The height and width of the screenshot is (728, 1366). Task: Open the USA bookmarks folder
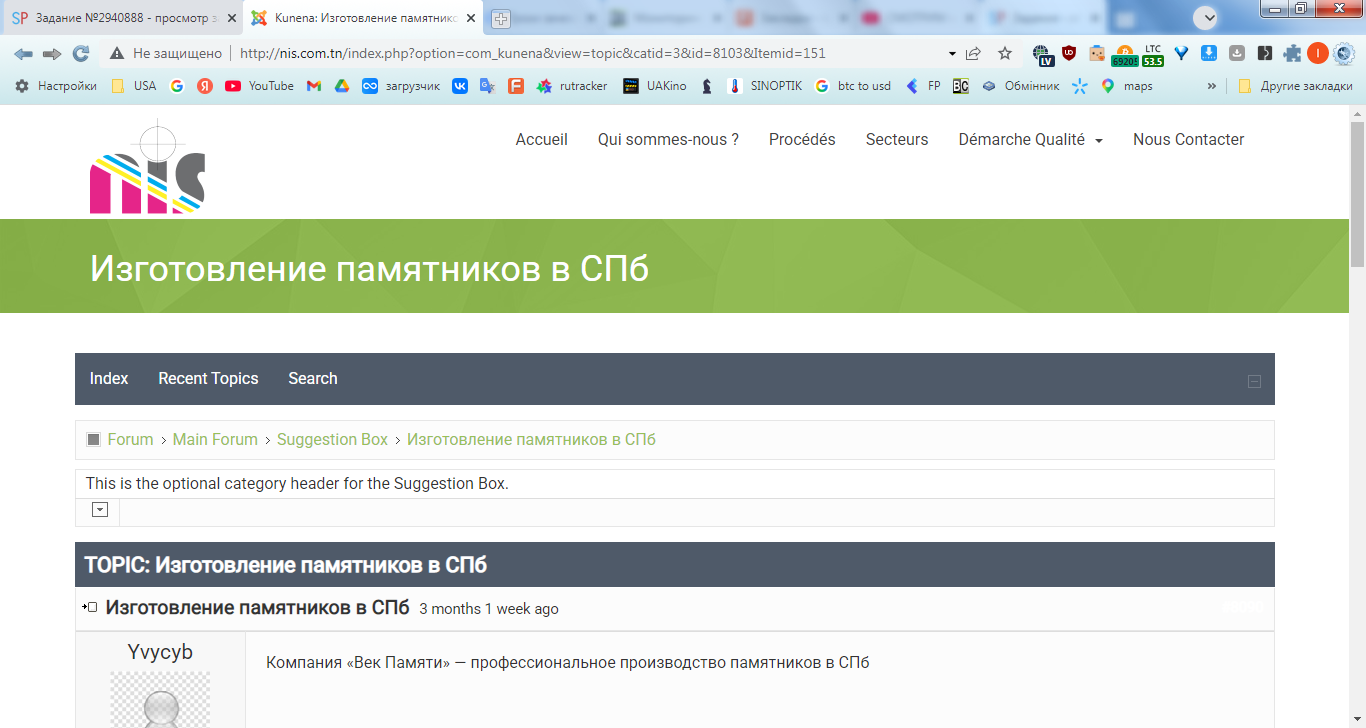[x=134, y=86]
